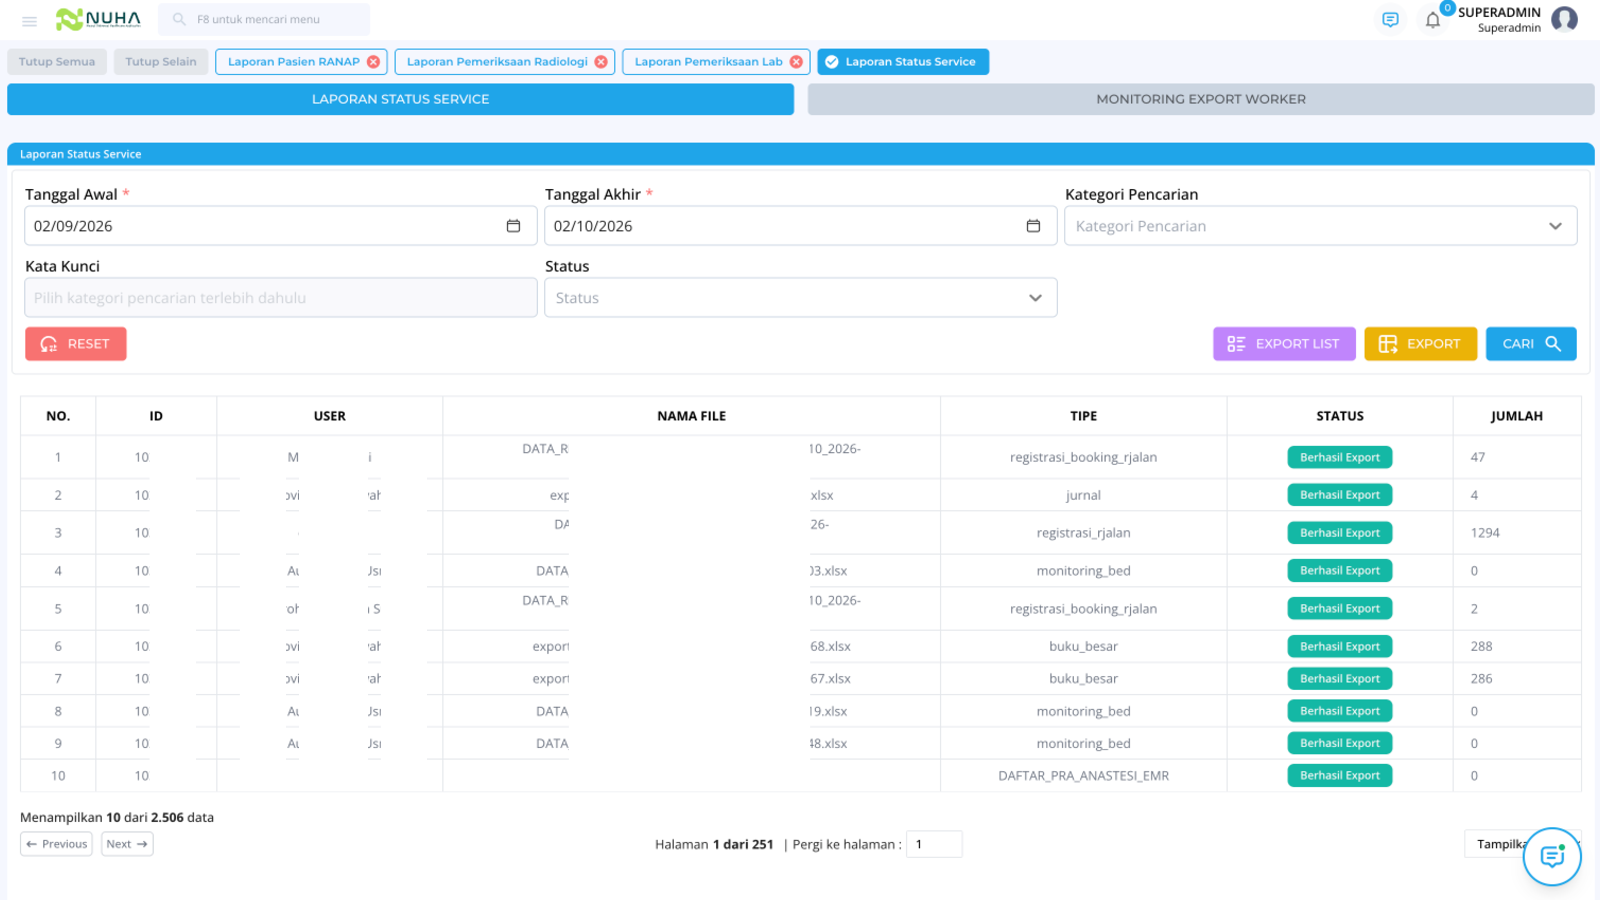
Task: Click the JUMLAH column header
Action: click(x=1517, y=416)
